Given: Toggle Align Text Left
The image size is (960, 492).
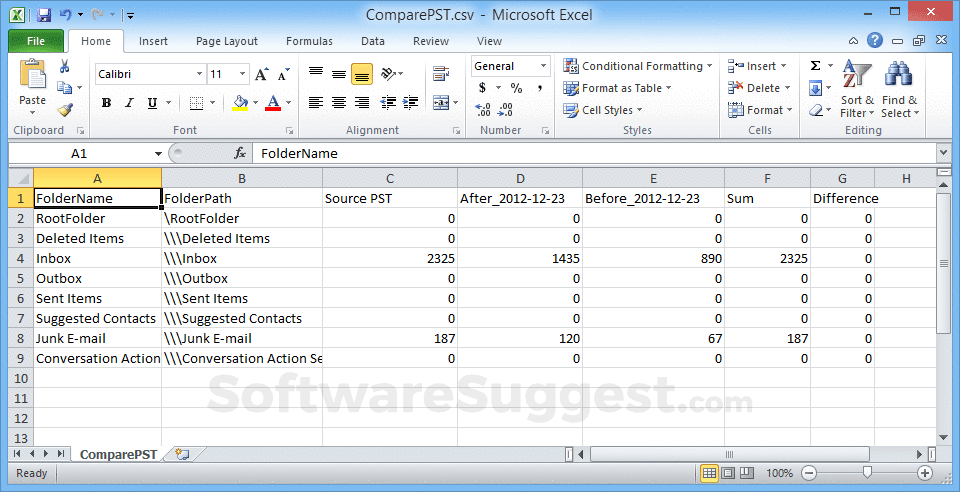Looking at the screenshot, I should coord(316,103).
